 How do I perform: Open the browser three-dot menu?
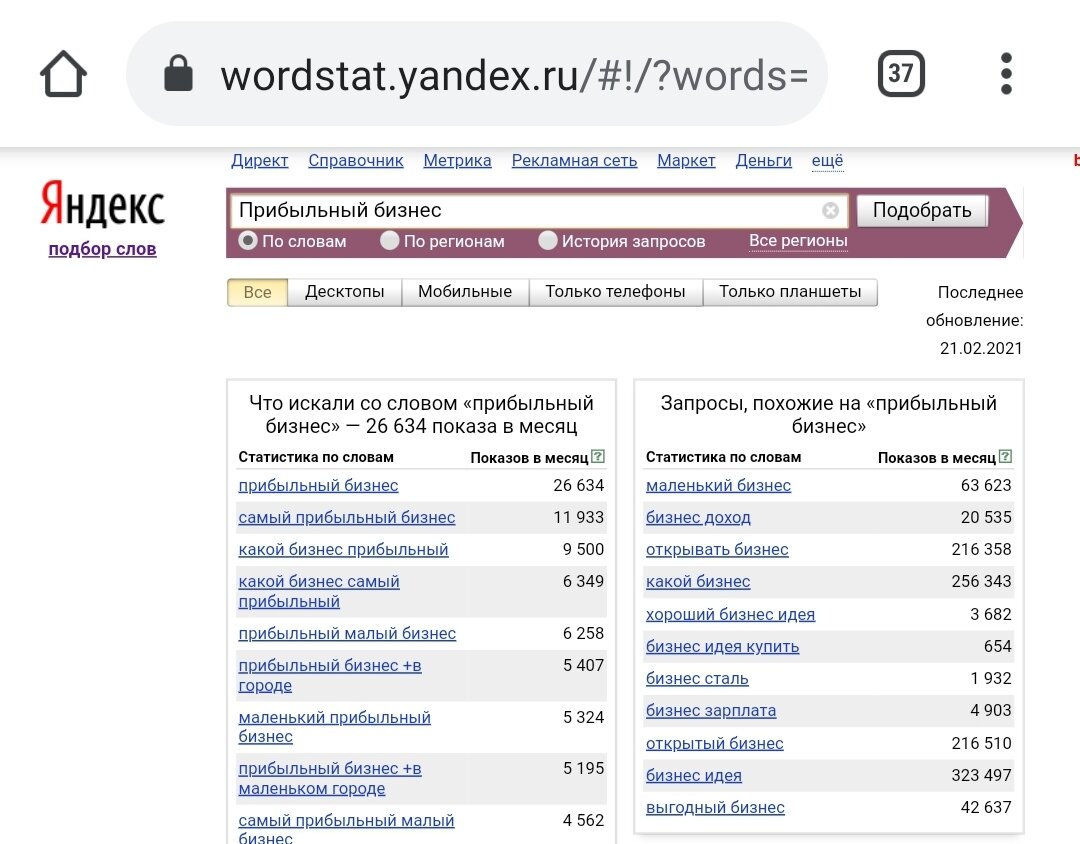[x=1006, y=74]
